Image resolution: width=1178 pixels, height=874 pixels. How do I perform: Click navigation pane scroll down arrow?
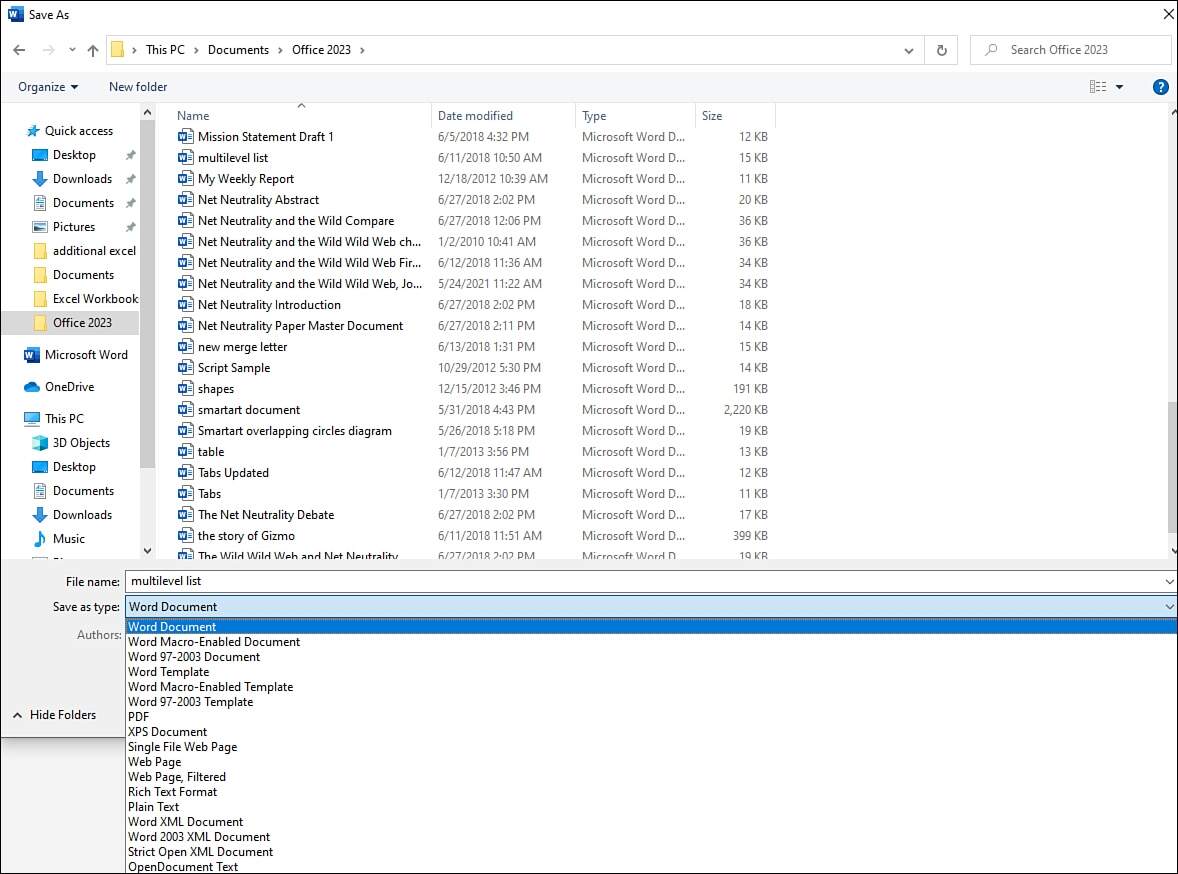click(147, 551)
